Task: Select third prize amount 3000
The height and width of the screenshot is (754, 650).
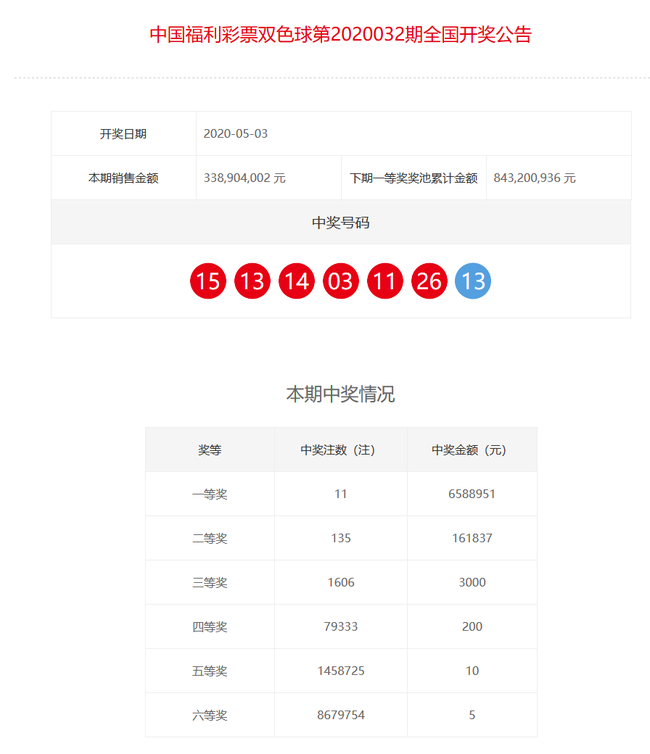Action: tap(472, 582)
